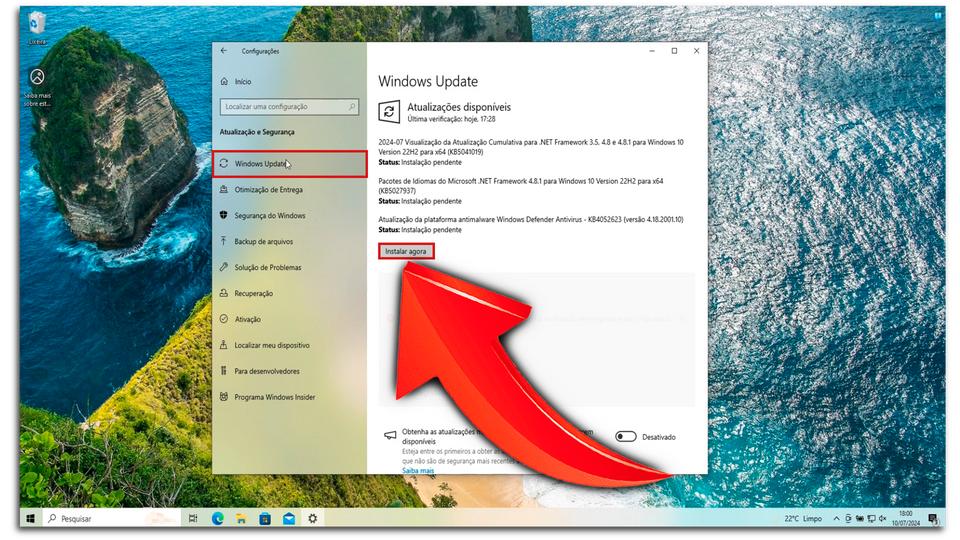The width and height of the screenshot is (960, 540).
Task: Click the megaphone icon beside Obtenha as atualizações
Action: coord(390,435)
